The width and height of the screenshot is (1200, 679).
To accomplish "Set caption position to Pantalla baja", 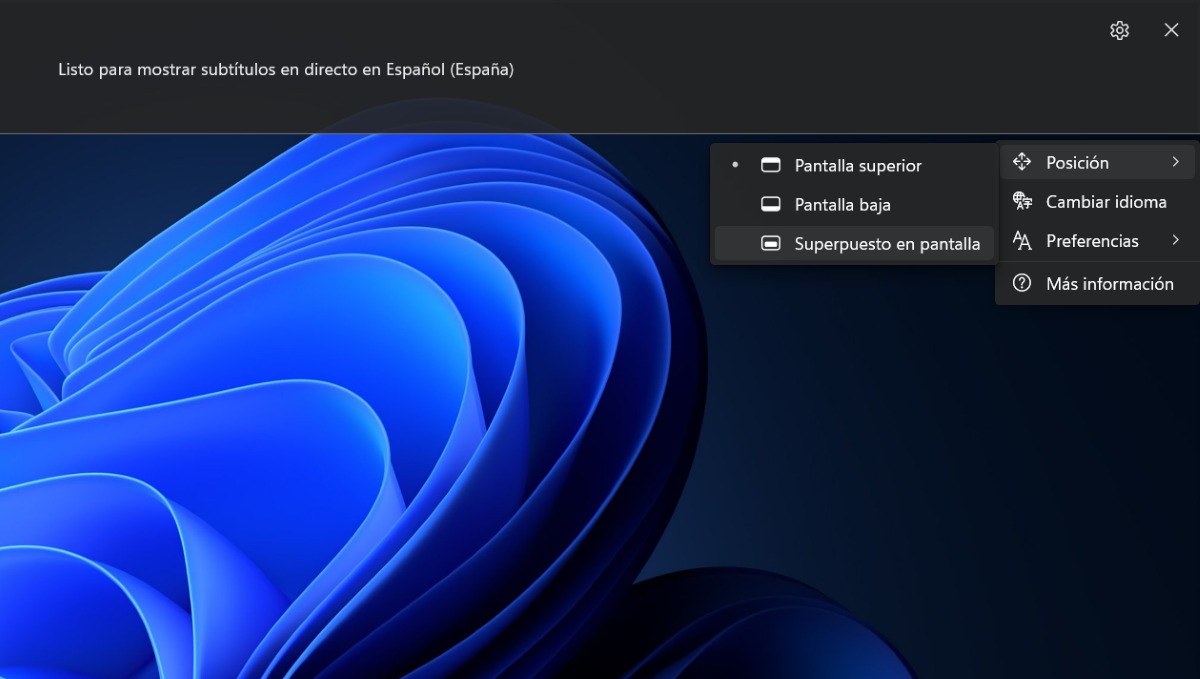I will pyautogui.click(x=853, y=204).
